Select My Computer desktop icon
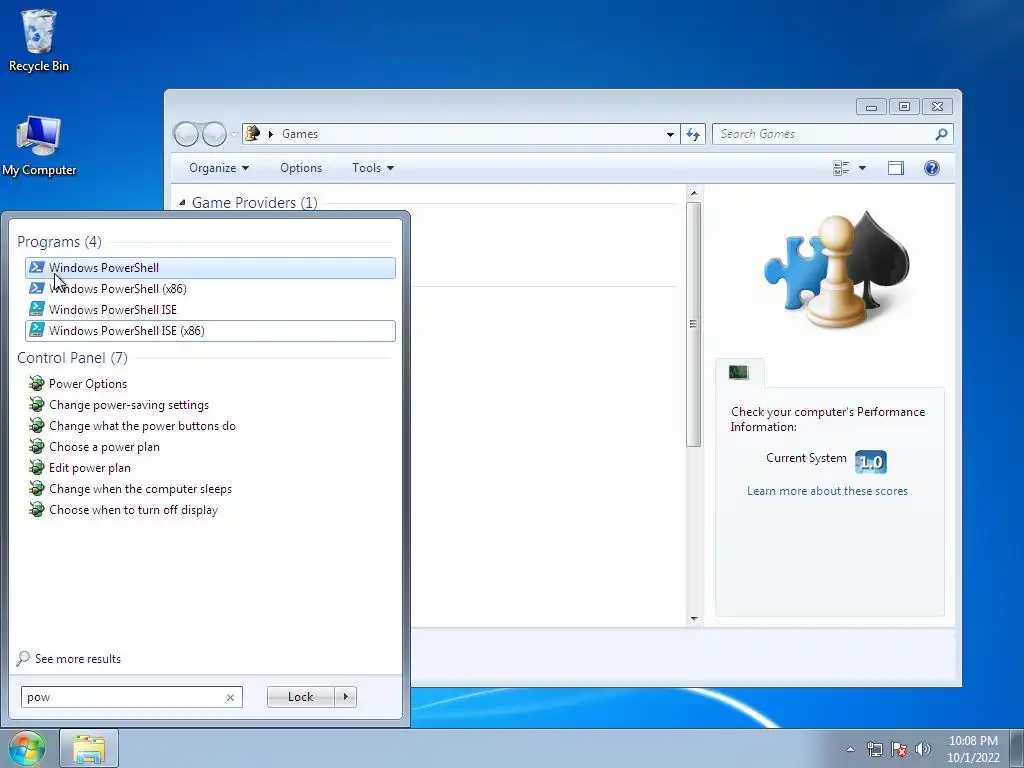The image size is (1024, 768). pos(39,146)
